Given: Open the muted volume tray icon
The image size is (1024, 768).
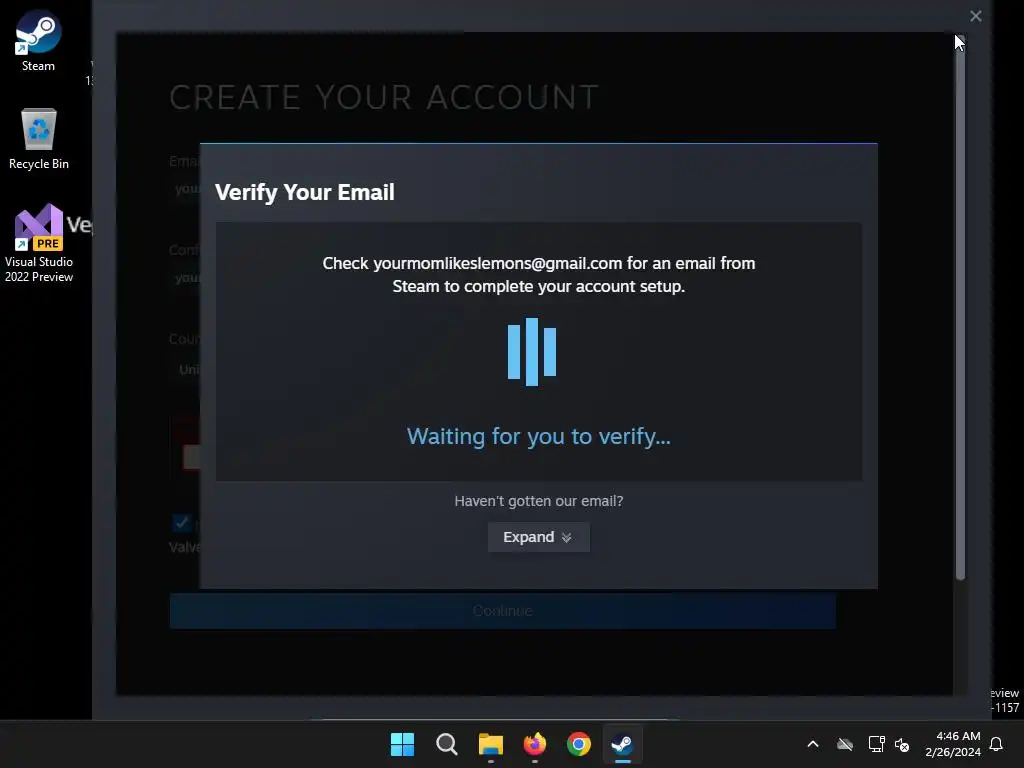Looking at the screenshot, I should (x=902, y=744).
